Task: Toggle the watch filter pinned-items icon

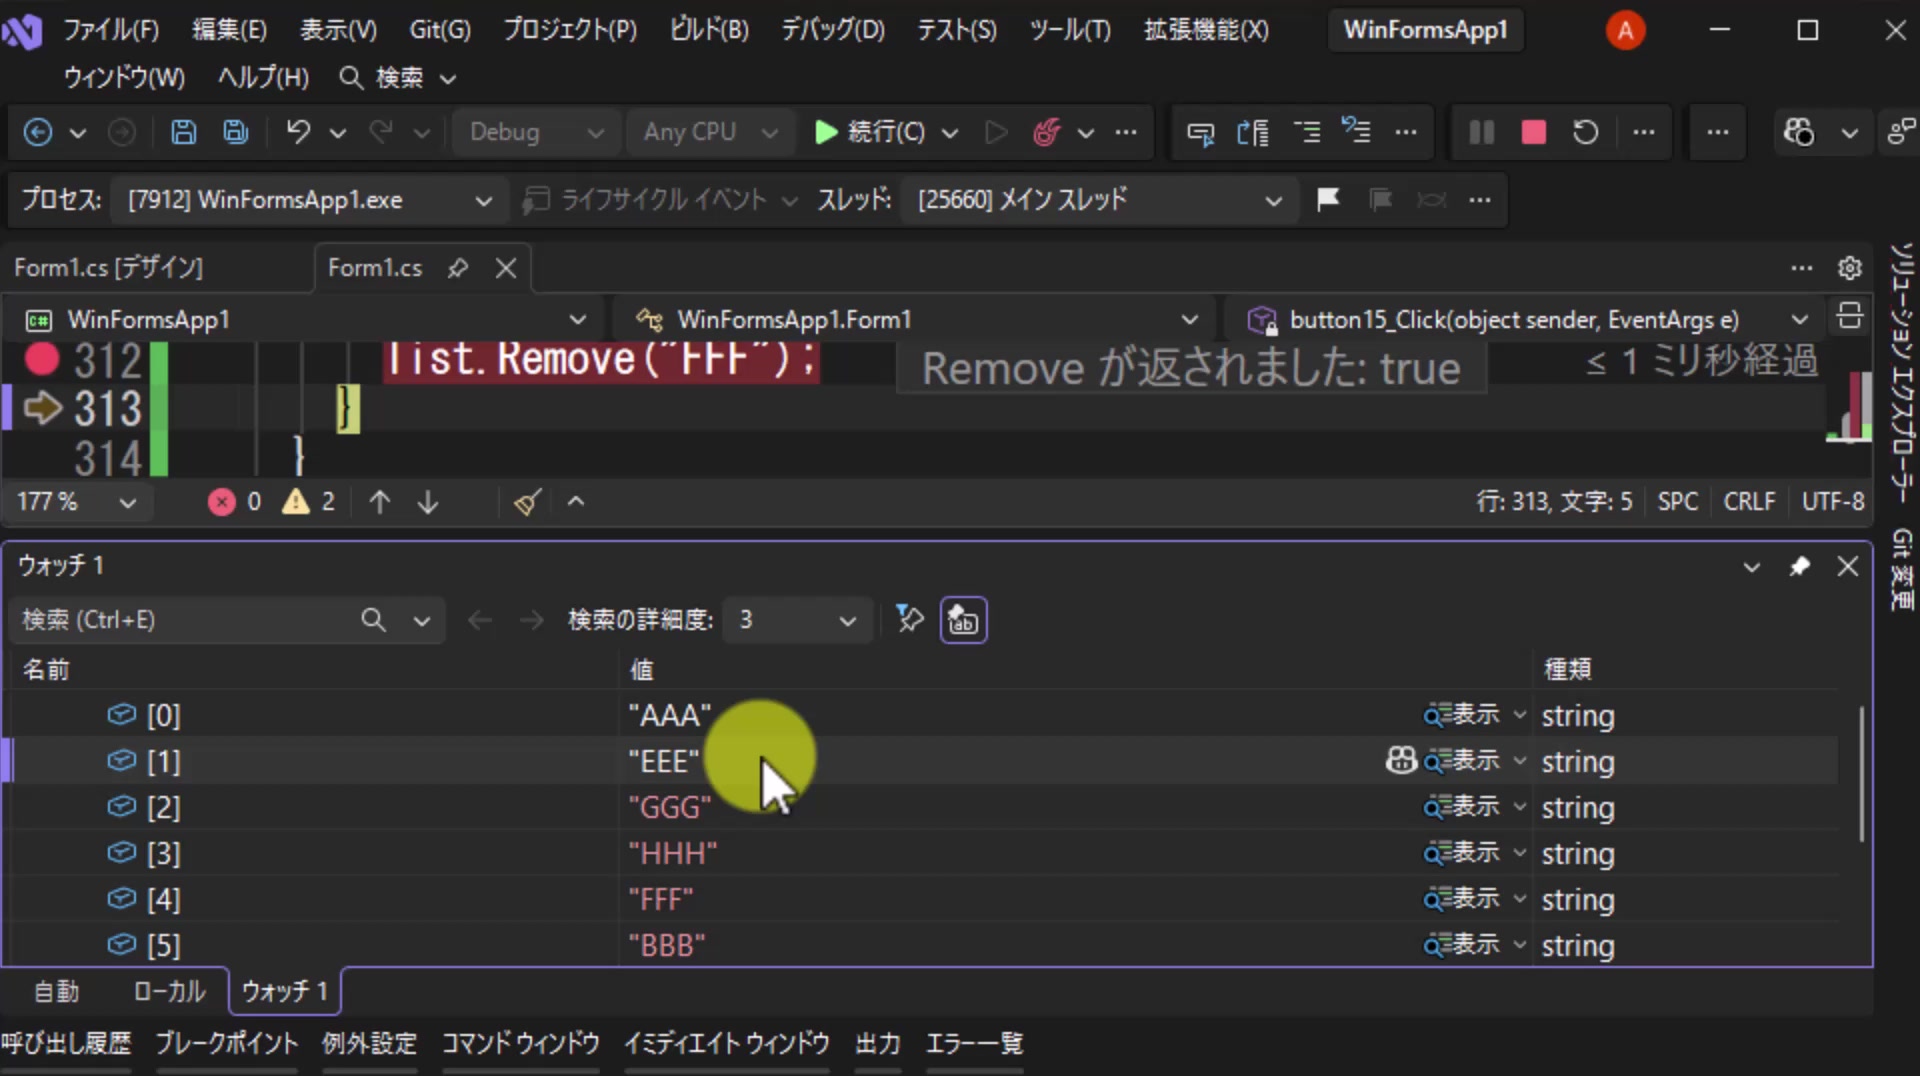Action: tap(909, 620)
